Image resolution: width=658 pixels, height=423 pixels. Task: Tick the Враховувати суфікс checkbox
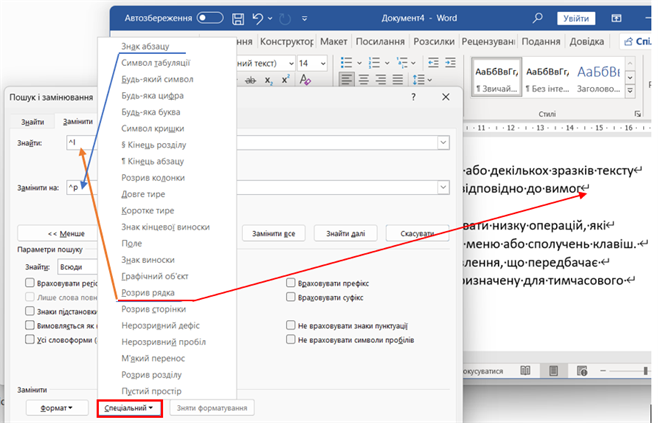pos(291,298)
